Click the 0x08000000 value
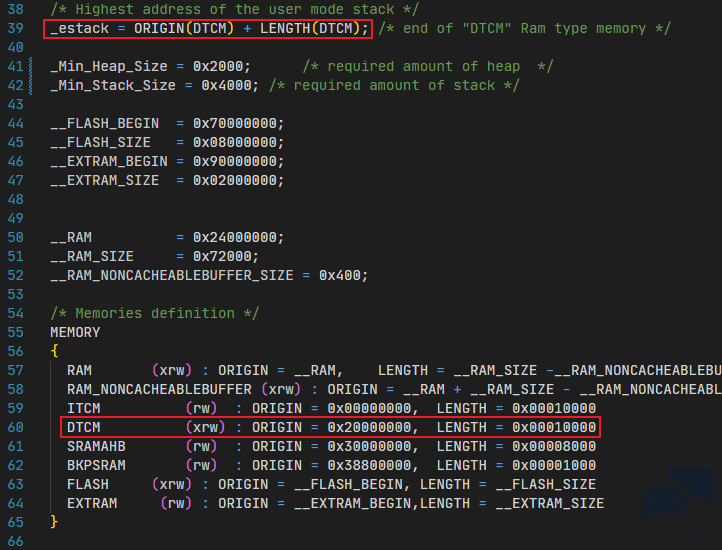Image resolution: width=722 pixels, height=550 pixels. (234, 142)
